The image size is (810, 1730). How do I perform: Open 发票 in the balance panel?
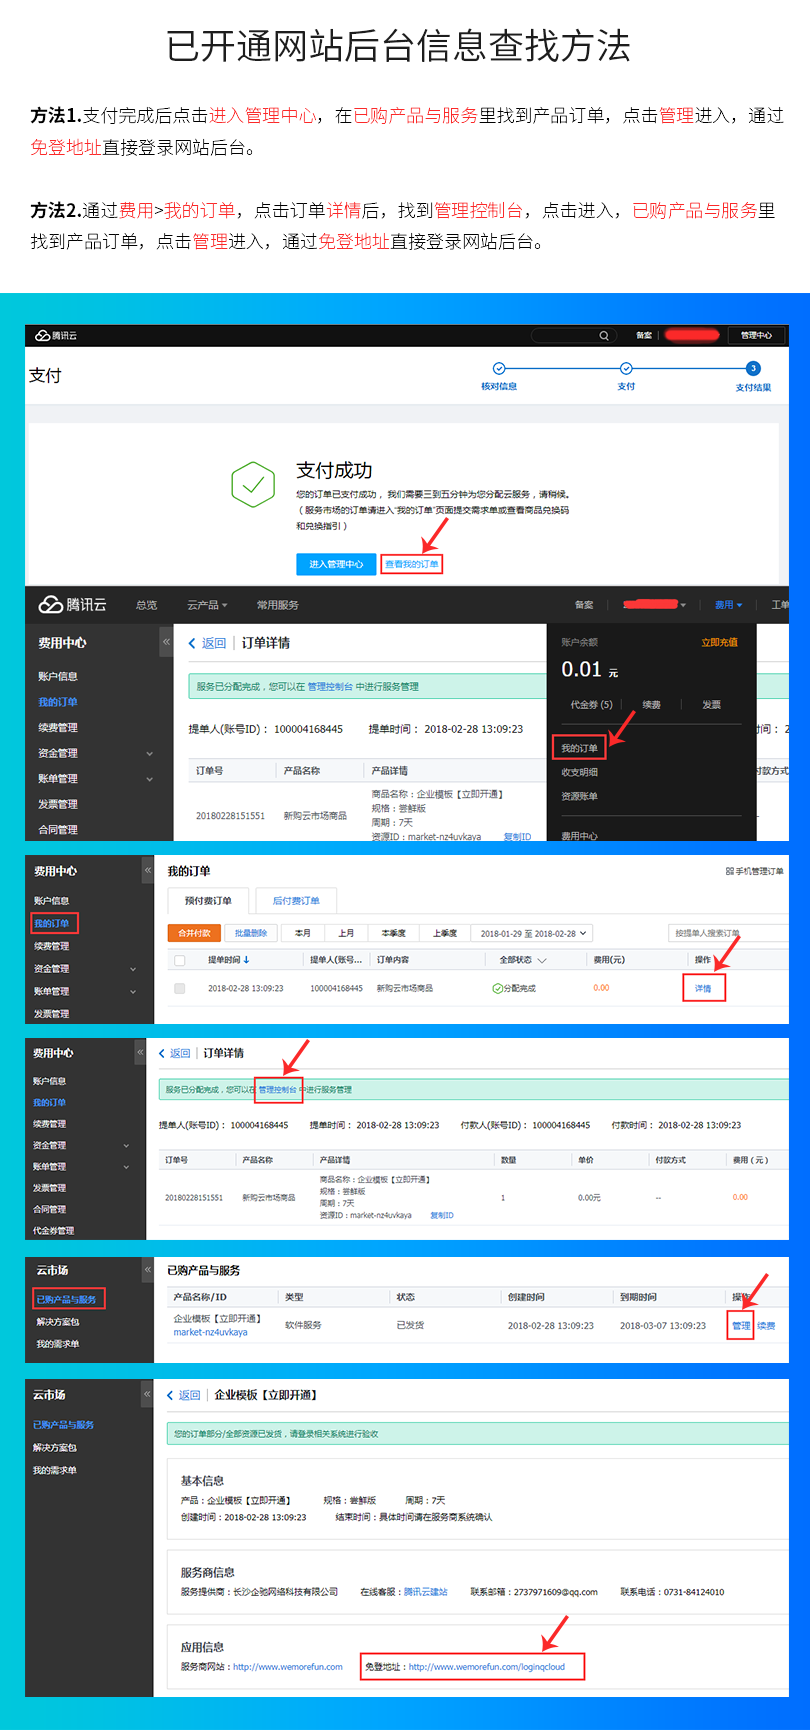711,704
